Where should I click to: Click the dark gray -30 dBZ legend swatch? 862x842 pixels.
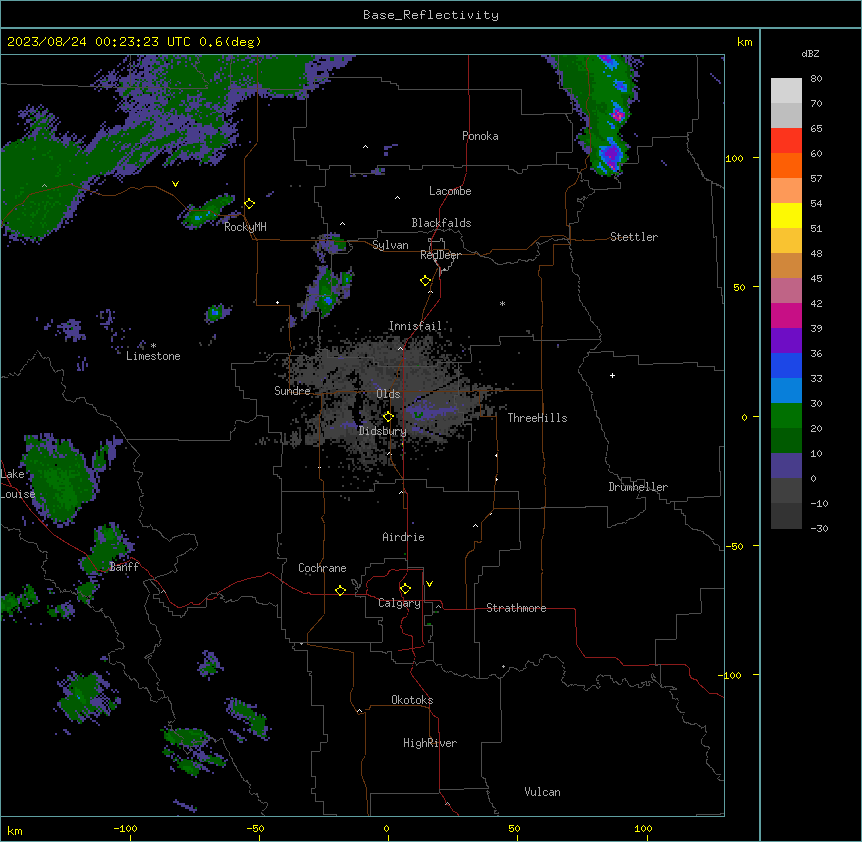786,516
